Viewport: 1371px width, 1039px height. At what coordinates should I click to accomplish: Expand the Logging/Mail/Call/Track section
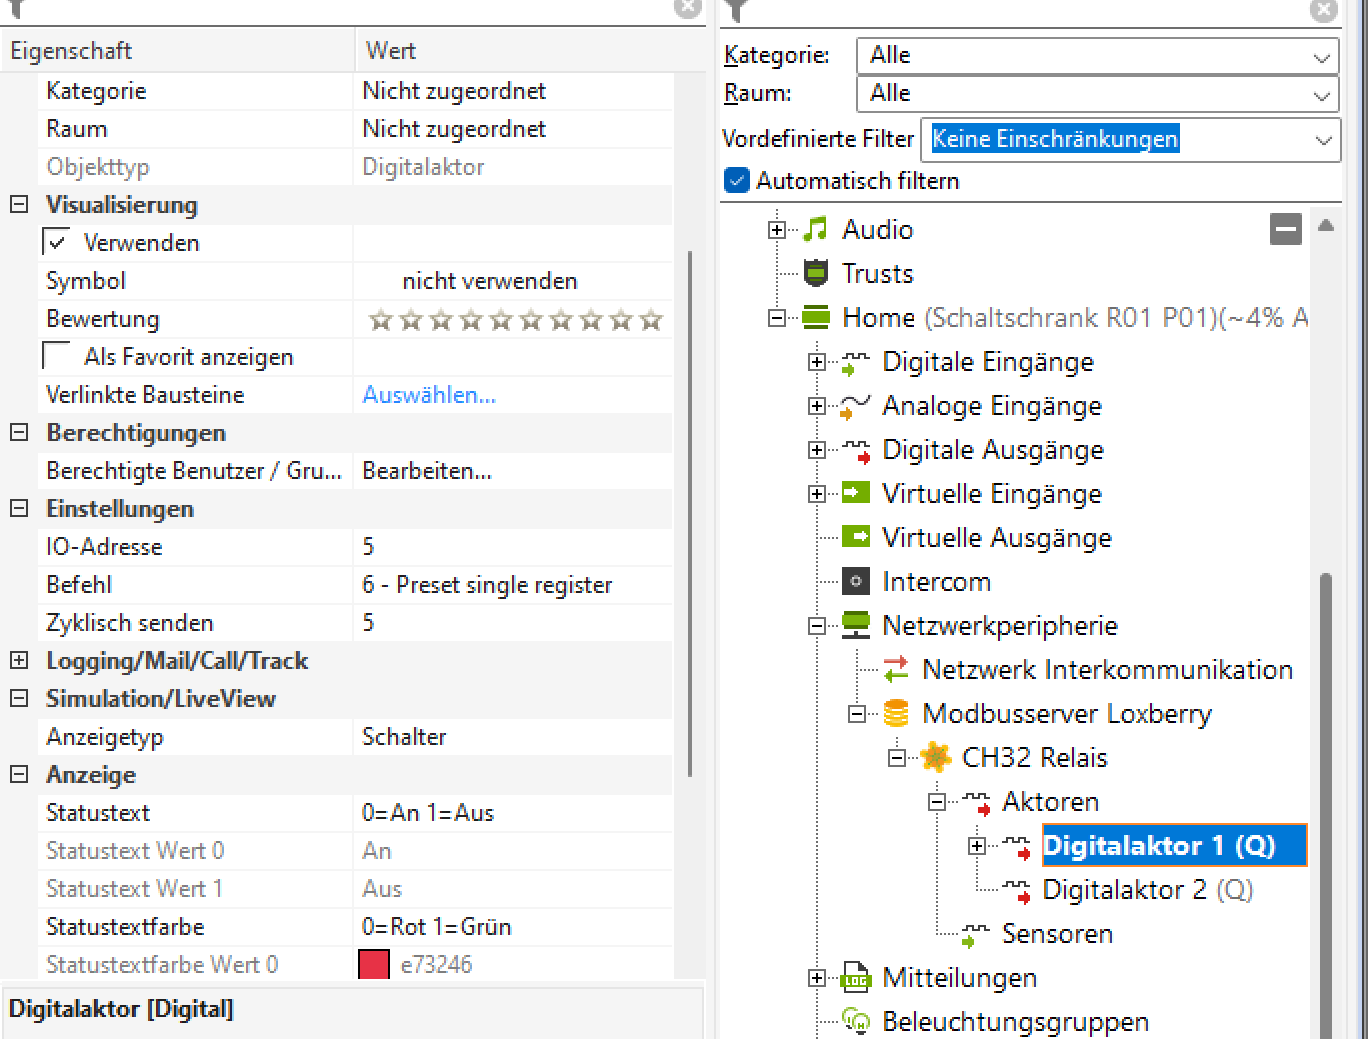19,661
